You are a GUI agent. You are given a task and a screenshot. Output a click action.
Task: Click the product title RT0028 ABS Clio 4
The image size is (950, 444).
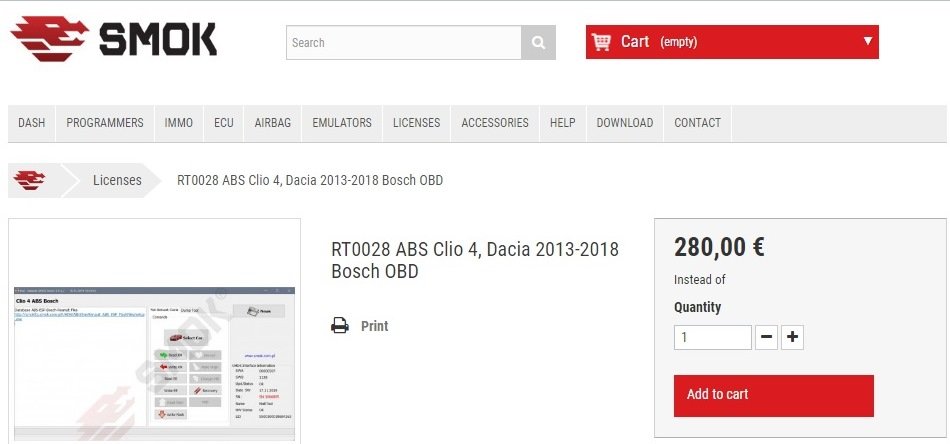475,260
